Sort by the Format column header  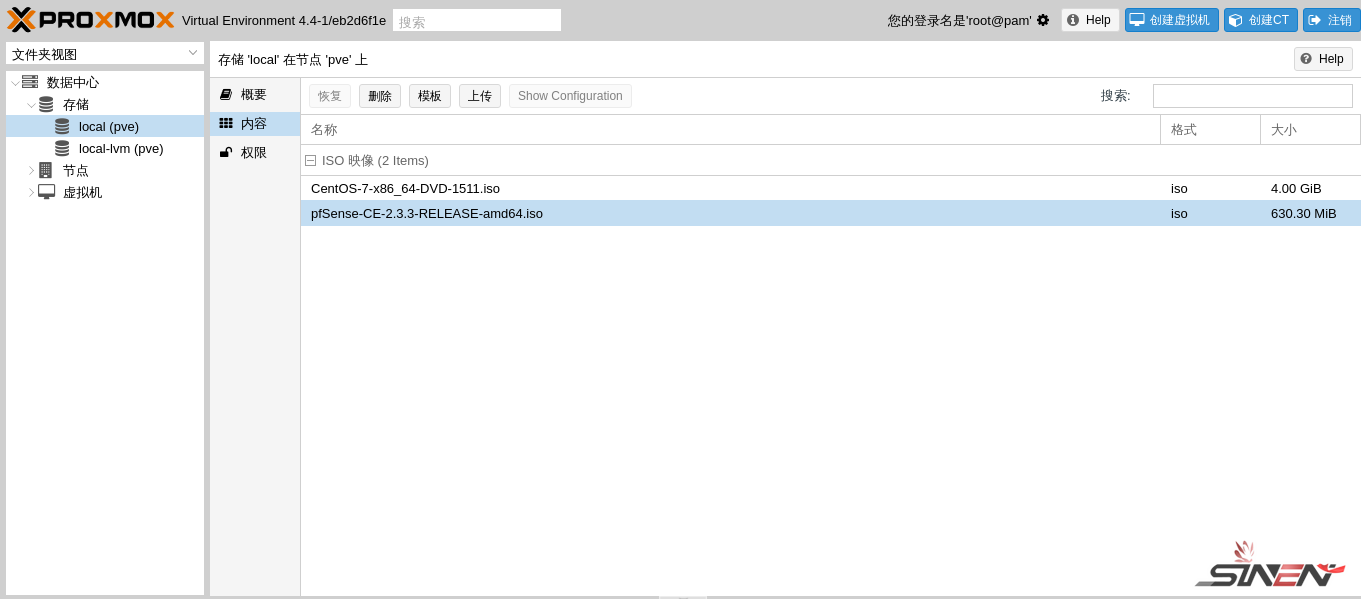tap(1210, 130)
